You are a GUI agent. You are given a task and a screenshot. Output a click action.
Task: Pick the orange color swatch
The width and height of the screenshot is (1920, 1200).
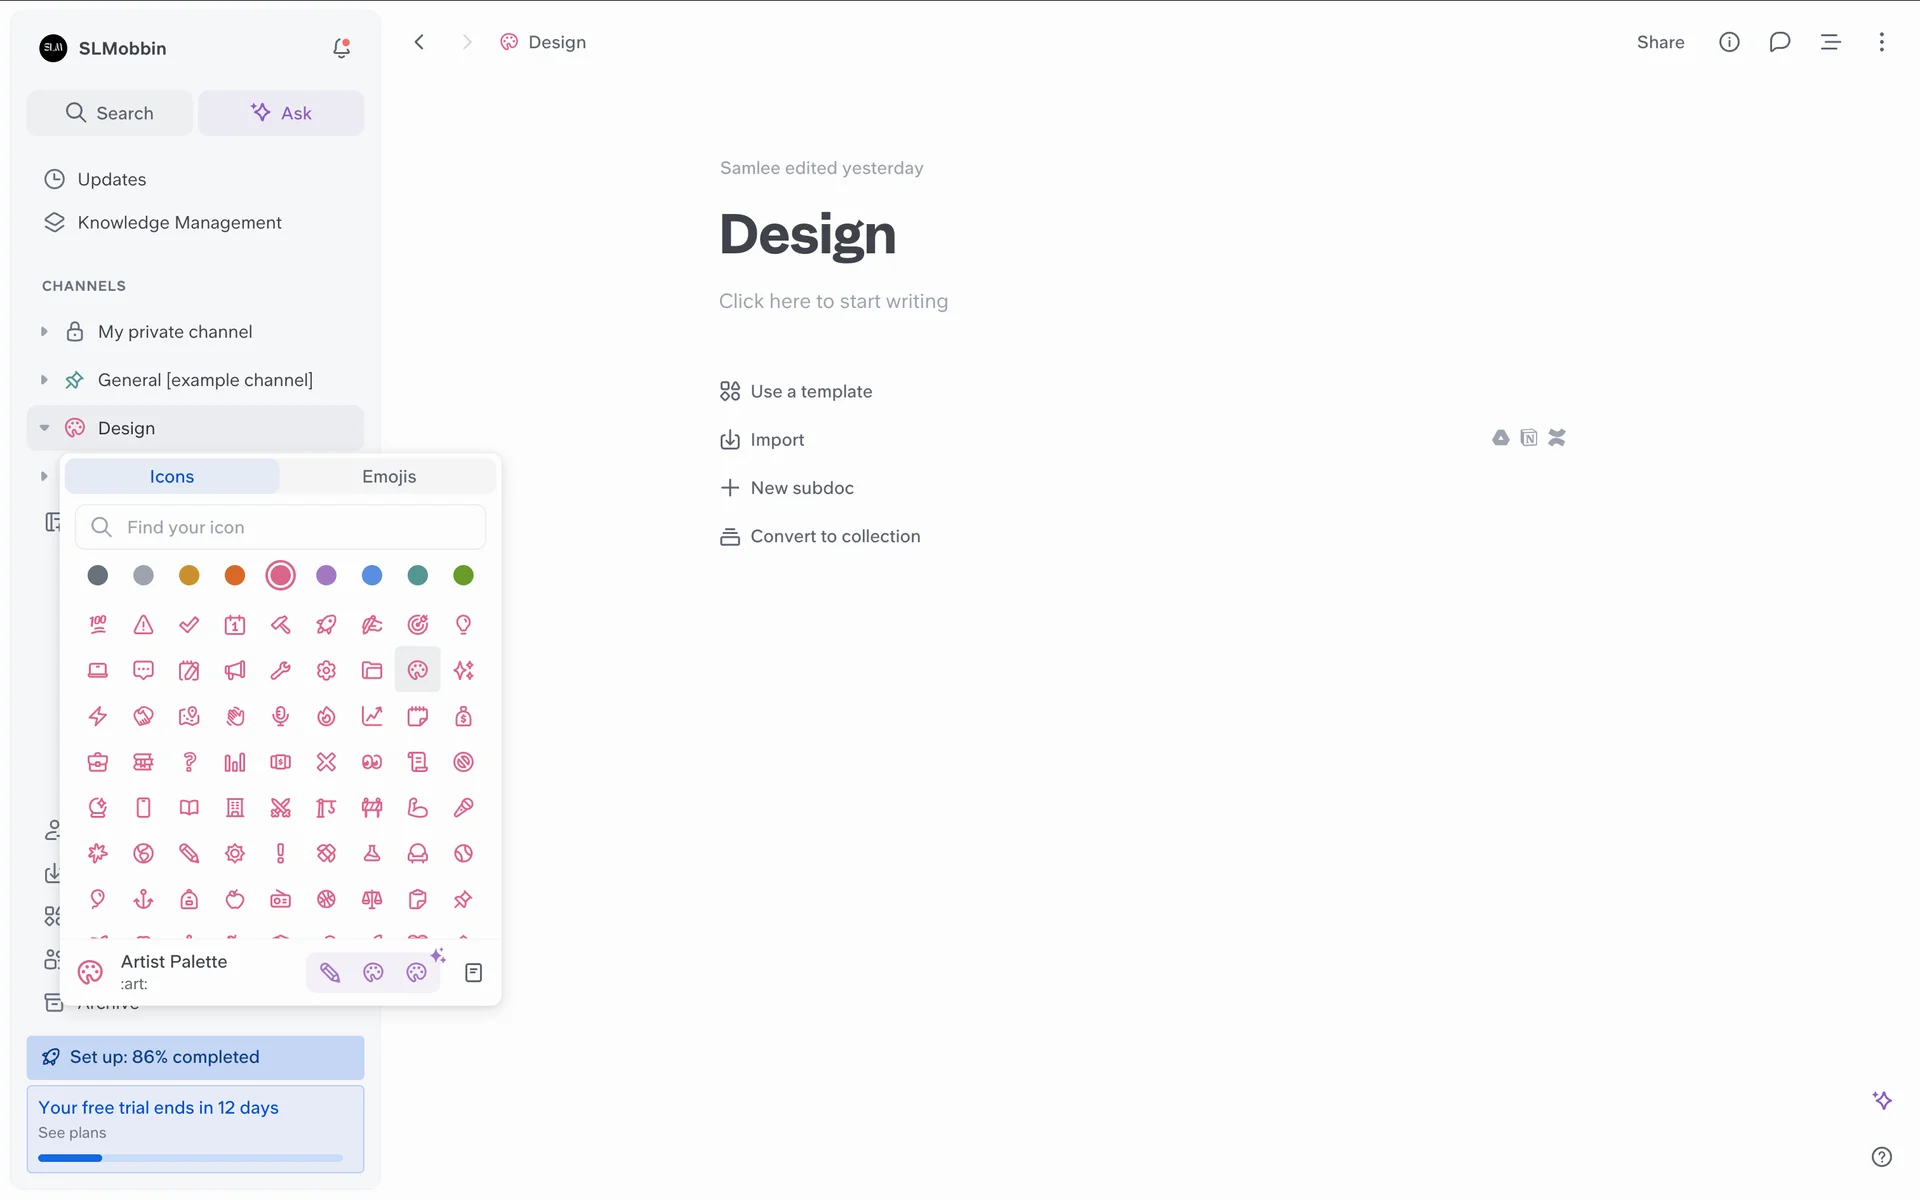click(x=235, y=575)
